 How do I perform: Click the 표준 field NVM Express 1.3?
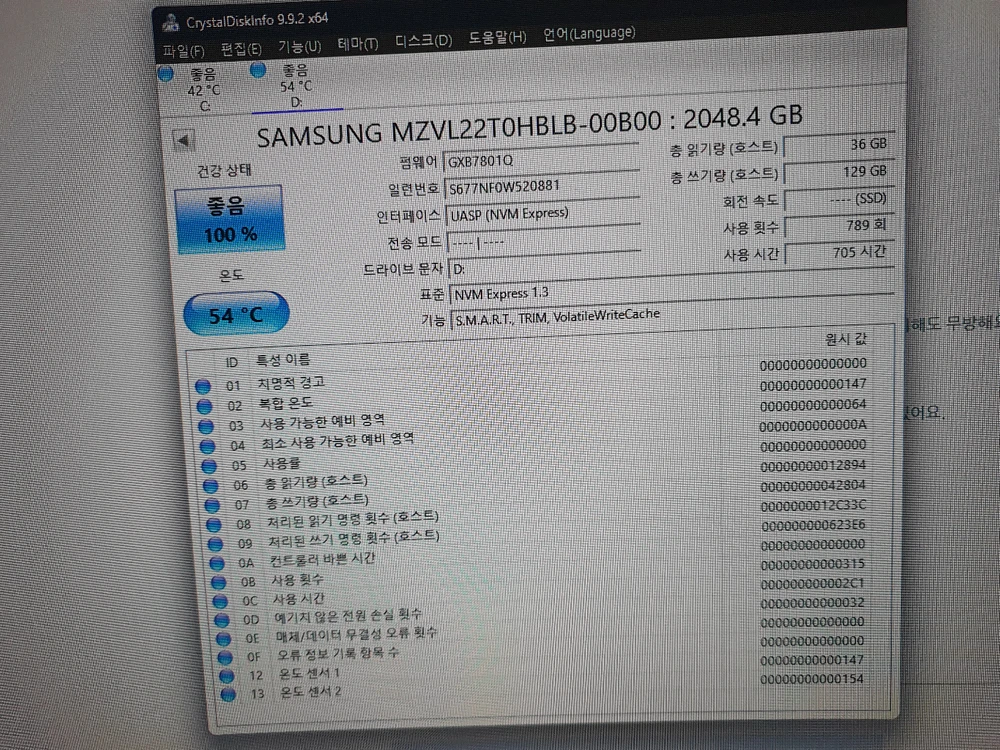[x=672, y=291]
